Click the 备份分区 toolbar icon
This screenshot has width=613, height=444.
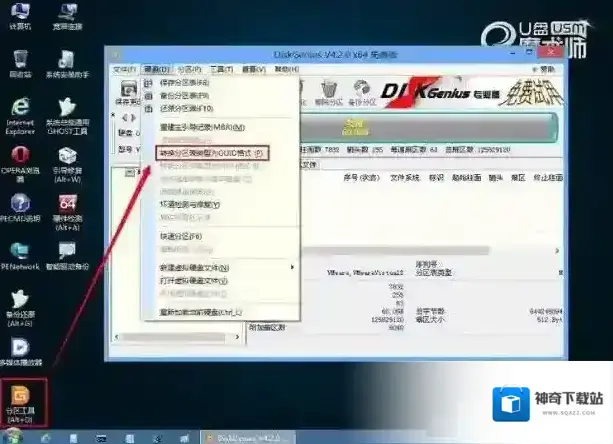363,90
